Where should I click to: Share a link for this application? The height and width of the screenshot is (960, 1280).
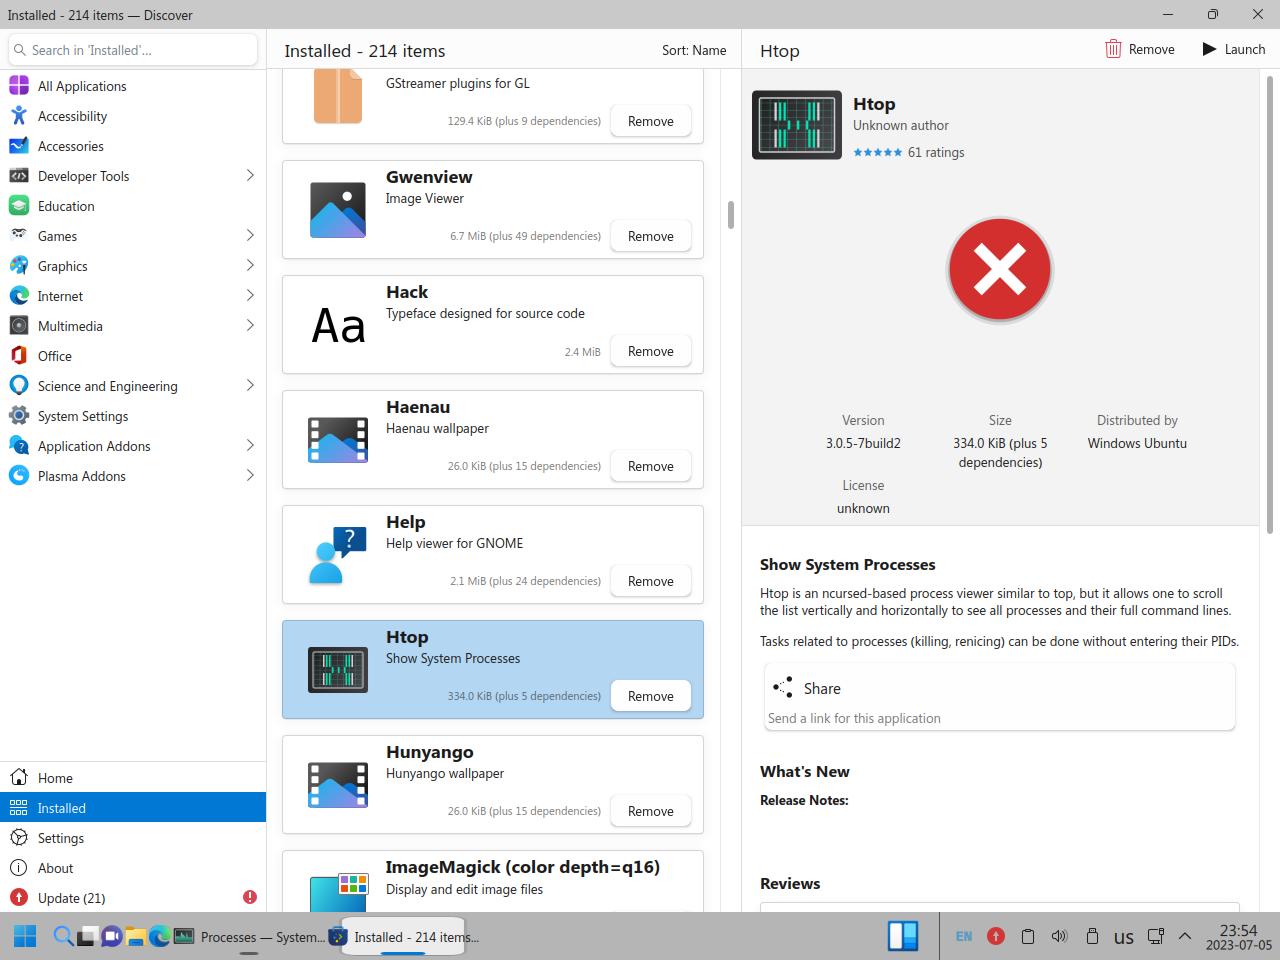[1000, 697]
